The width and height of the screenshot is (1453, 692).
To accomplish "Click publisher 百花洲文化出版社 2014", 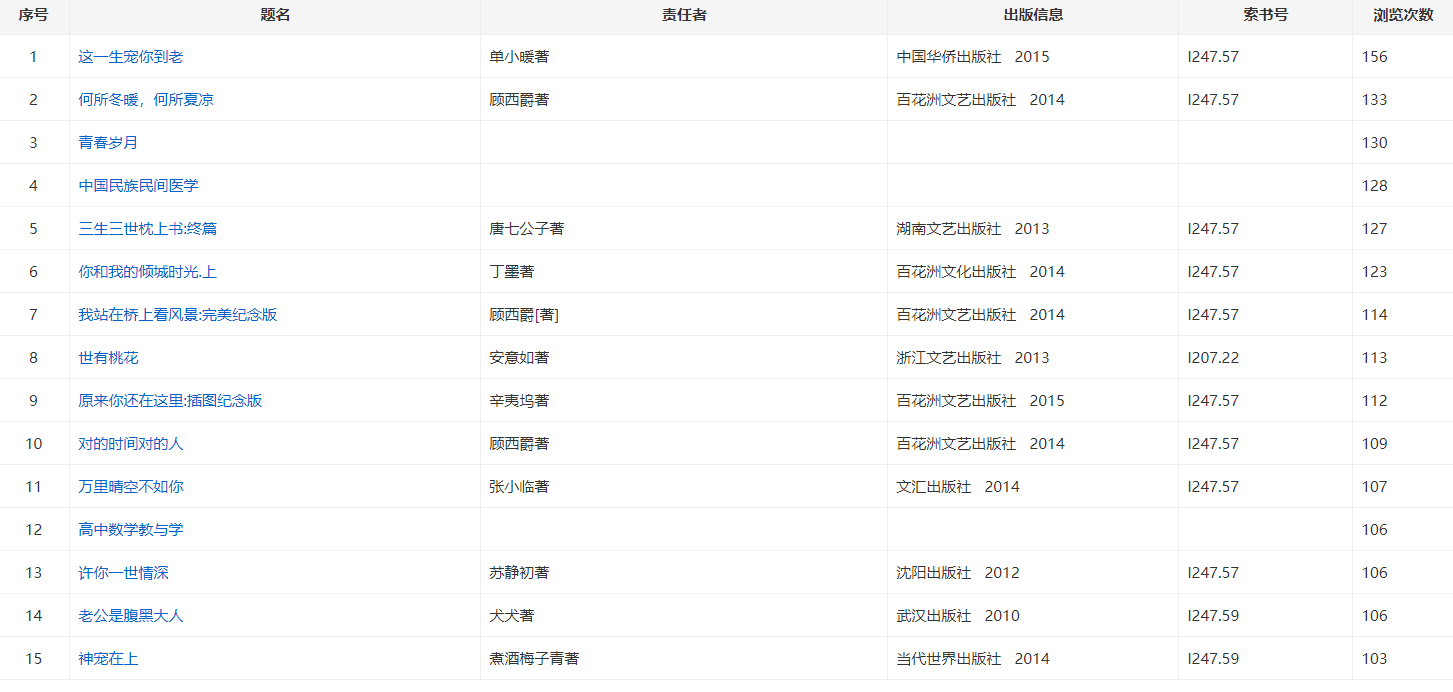I will (x=981, y=272).
